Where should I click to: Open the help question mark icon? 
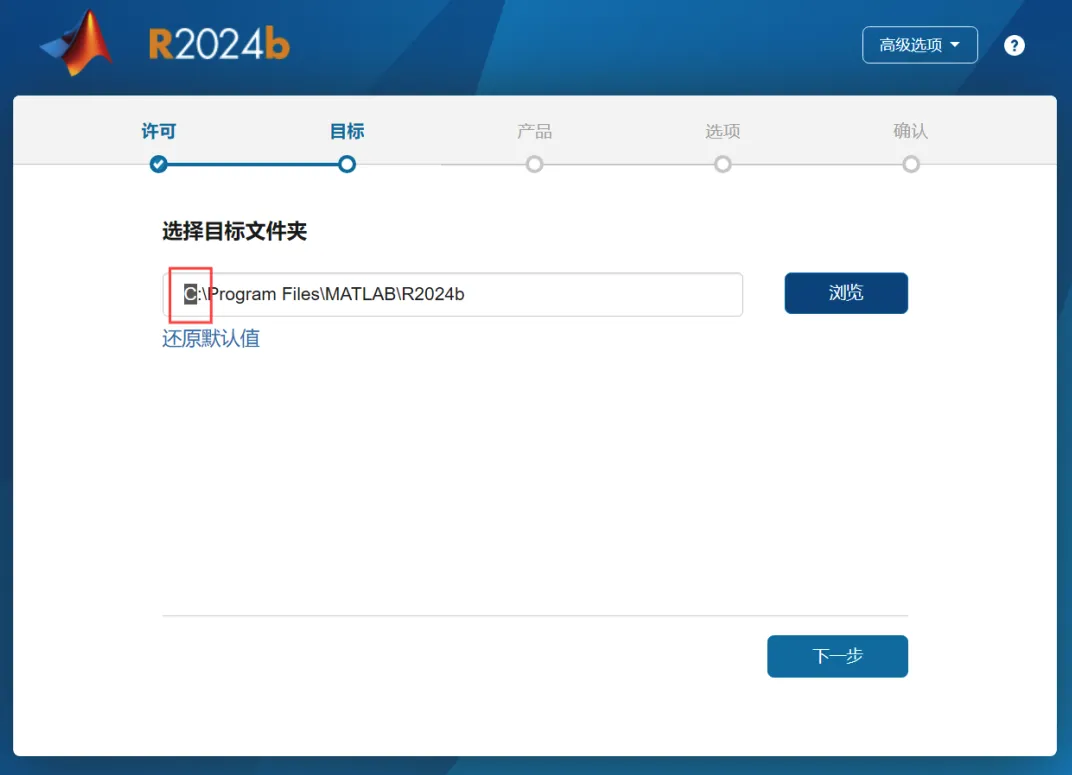(x=1014, y=46)
